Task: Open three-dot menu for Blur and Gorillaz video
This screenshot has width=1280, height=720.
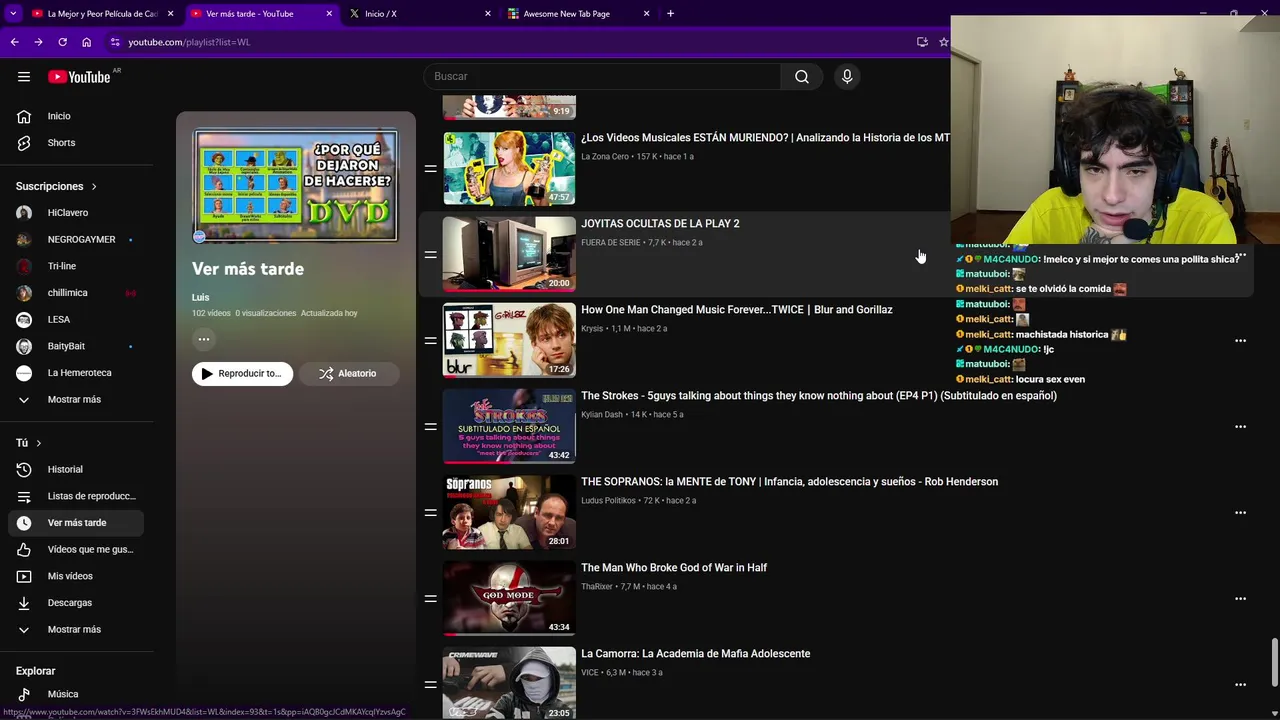Action: 1240,341
